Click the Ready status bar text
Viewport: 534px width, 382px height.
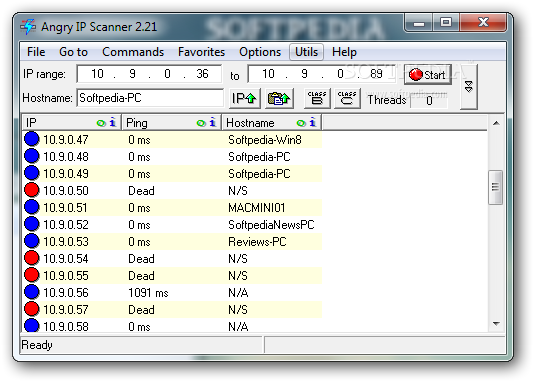tap(37, 345)
